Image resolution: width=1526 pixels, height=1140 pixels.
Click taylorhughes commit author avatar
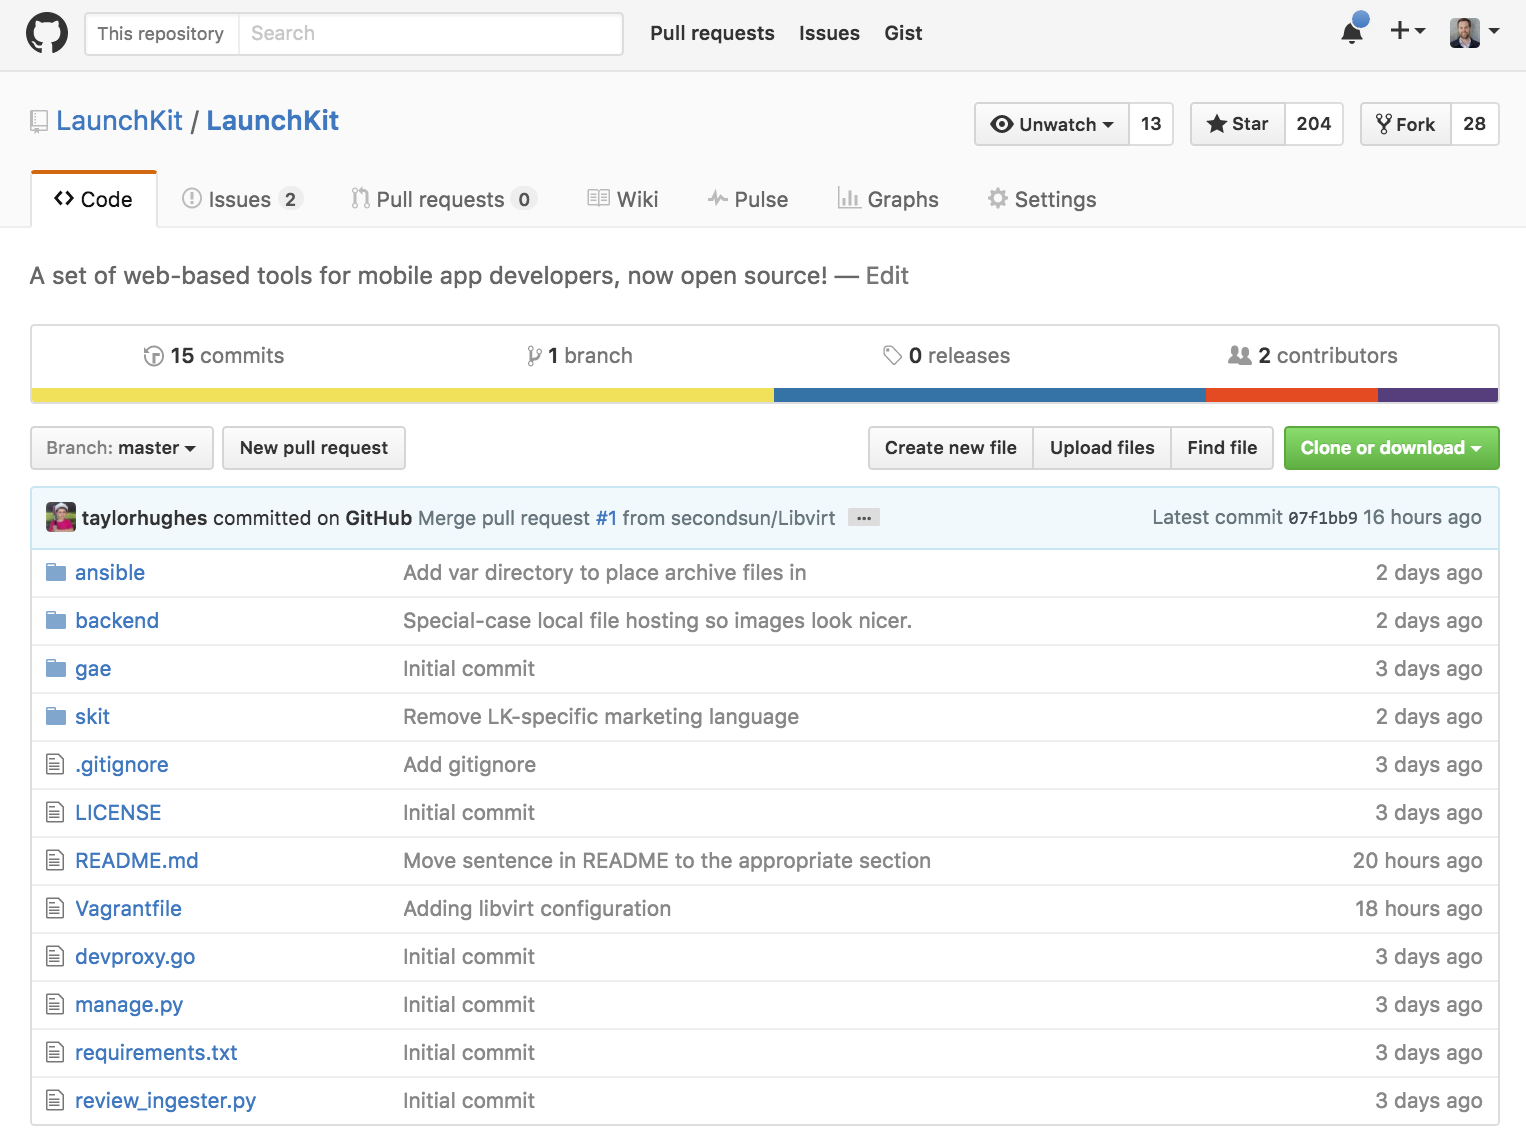[61, 517]
